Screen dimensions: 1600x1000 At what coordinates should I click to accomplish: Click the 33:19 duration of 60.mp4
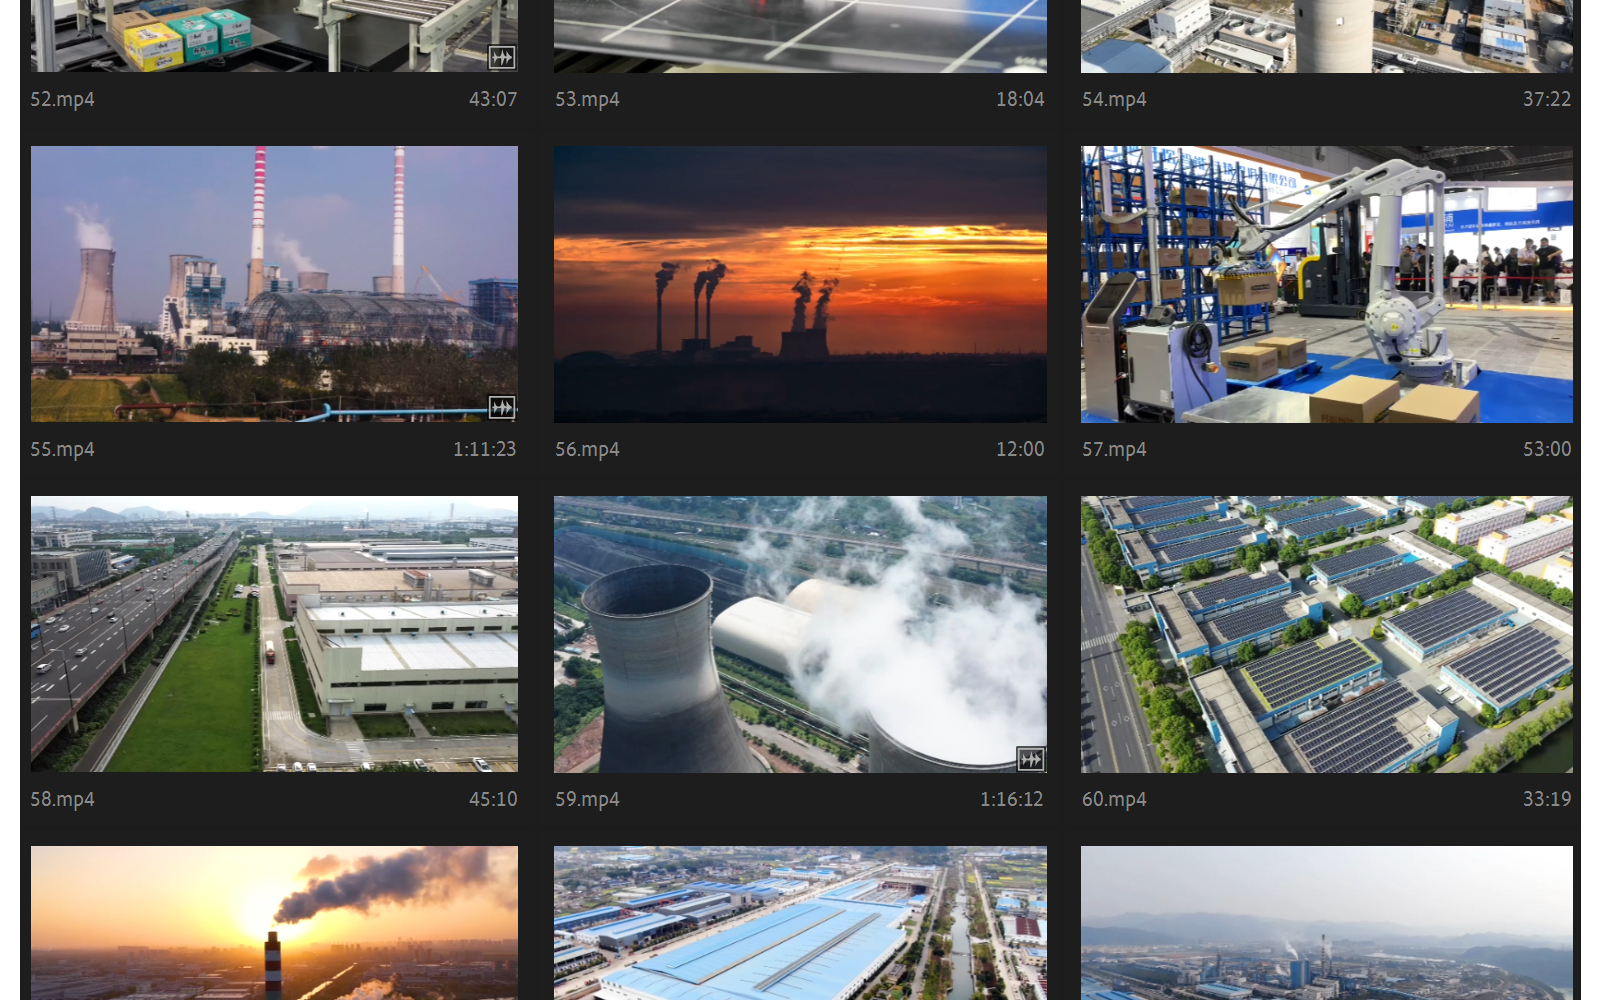[1547, 799]
